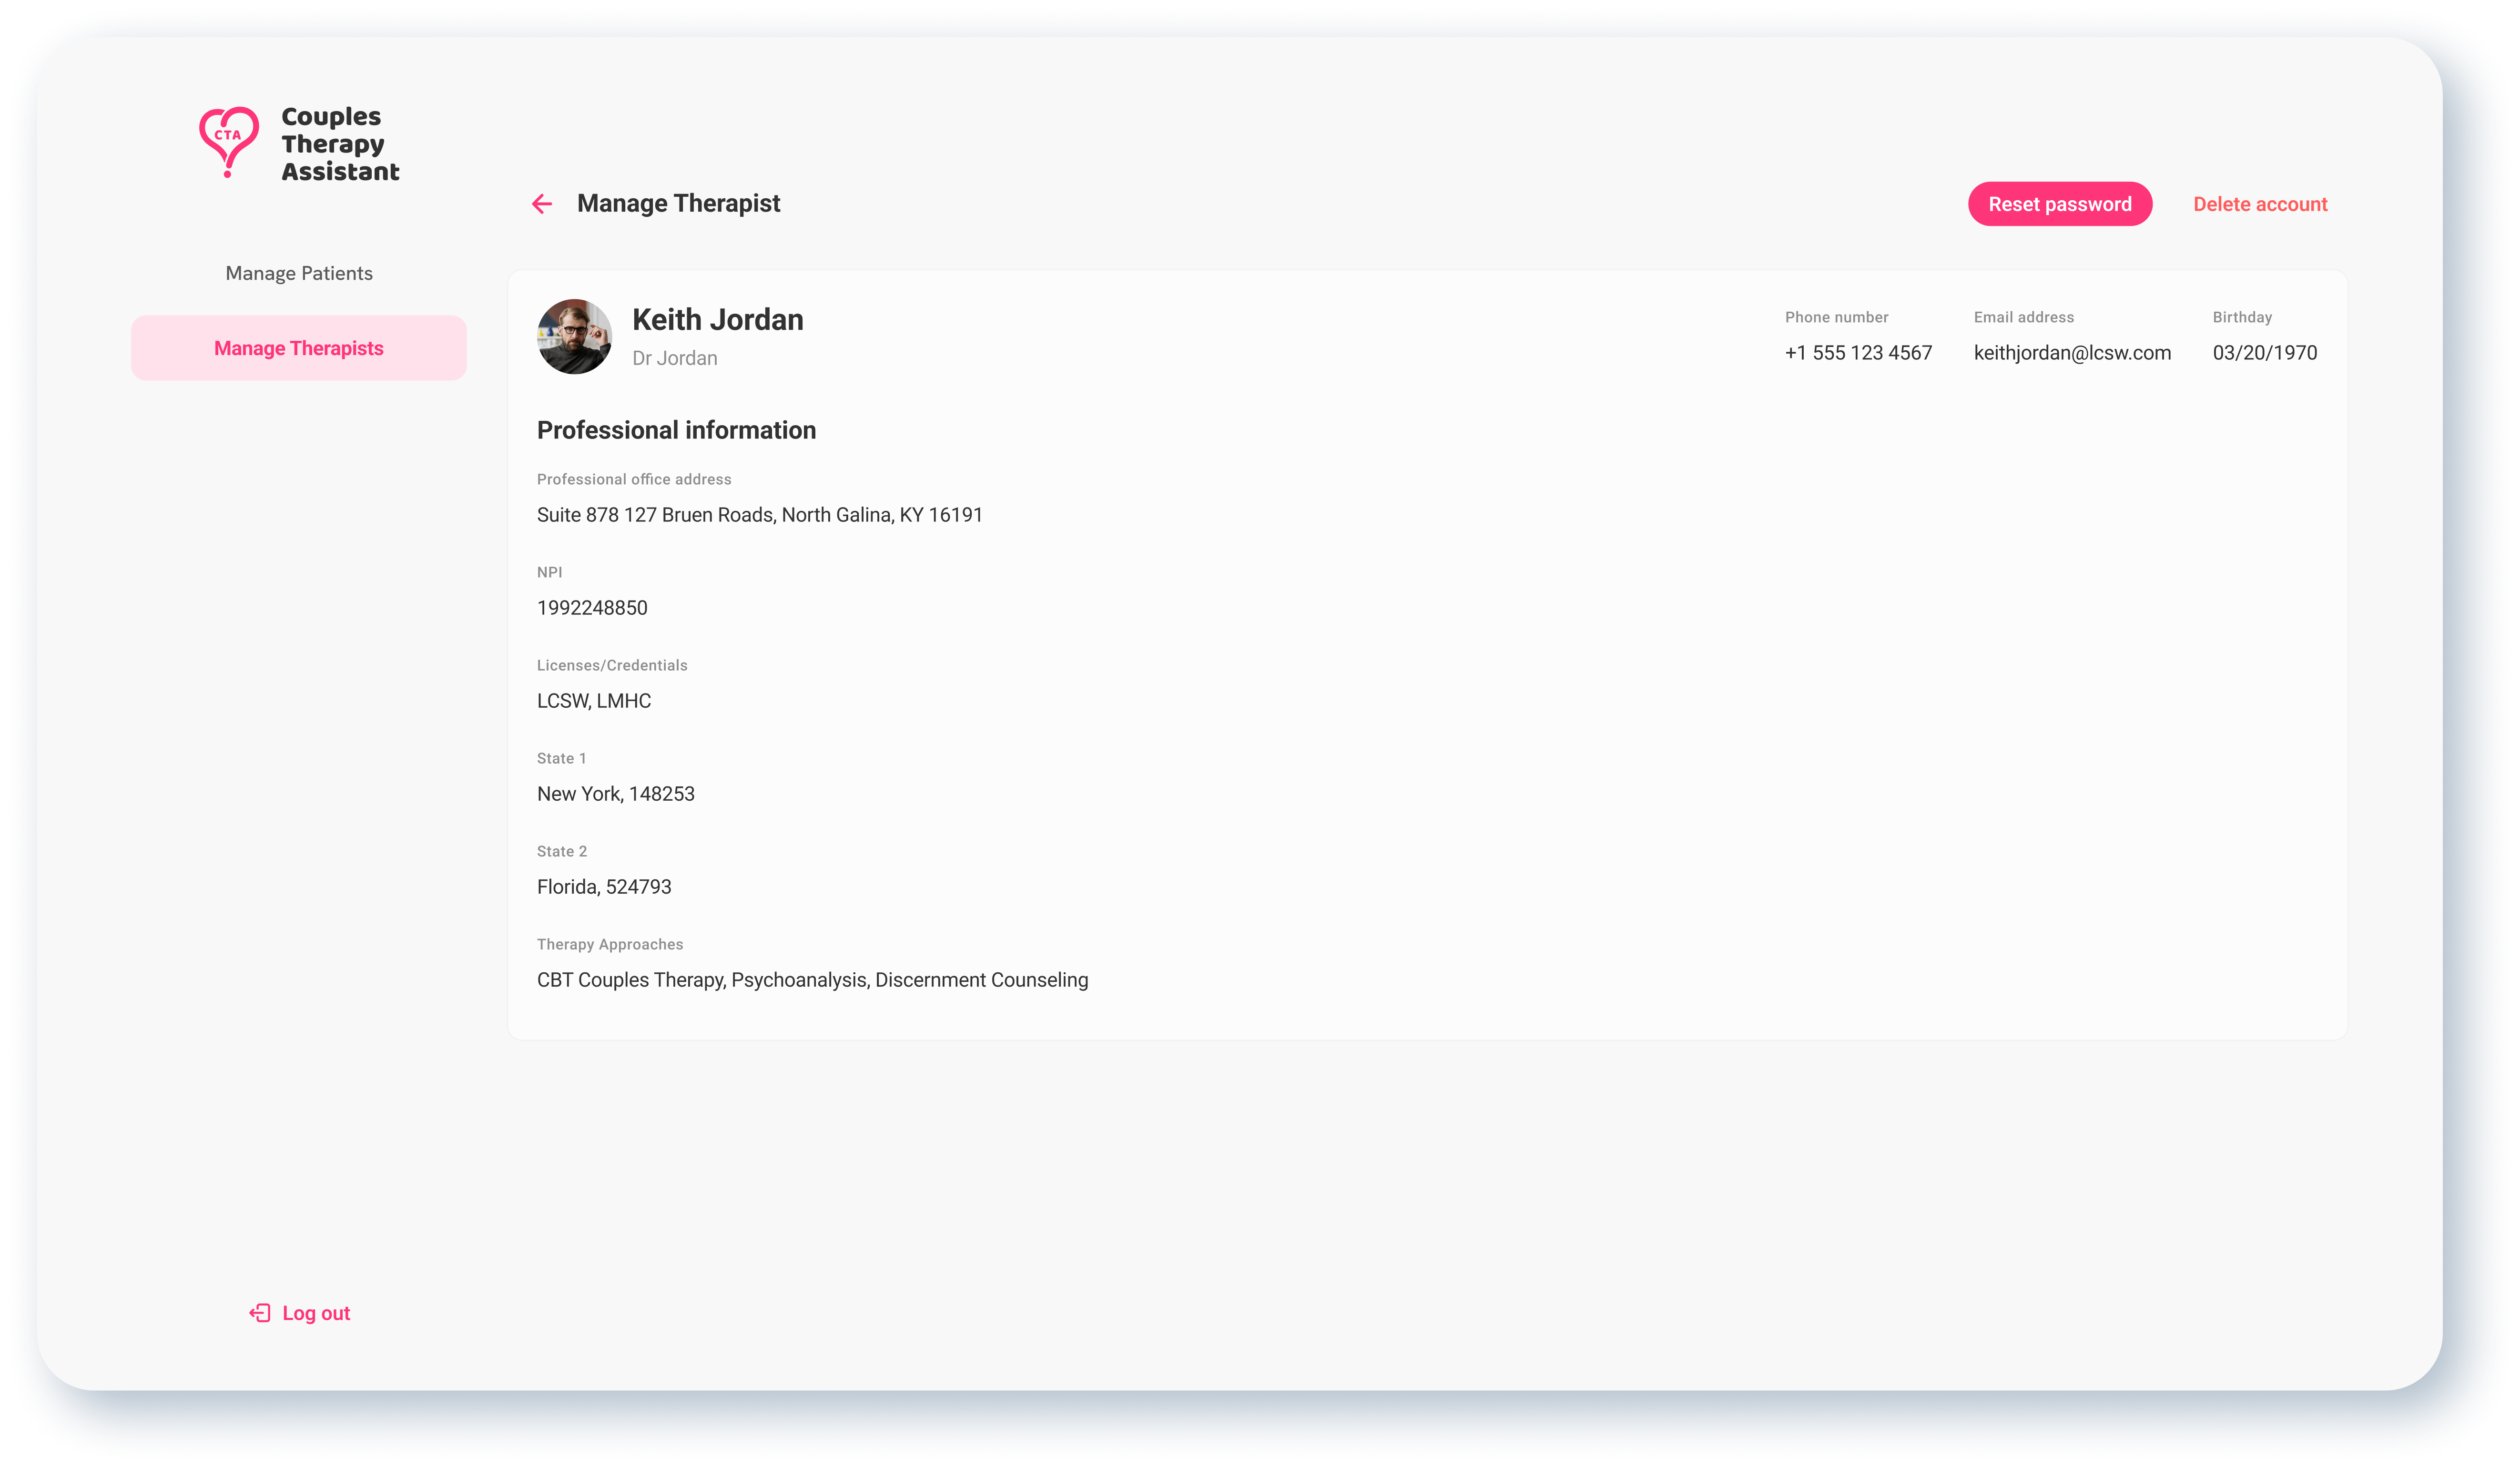The height and width of the screenshot is (1468, 2520).
Task: Choose Delete account
Action: coord(2260,204)
